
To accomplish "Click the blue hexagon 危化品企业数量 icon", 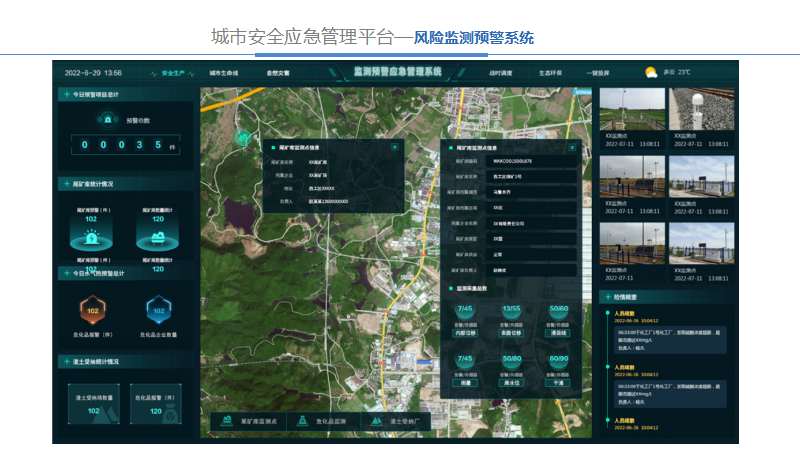I will coord(158,310).
